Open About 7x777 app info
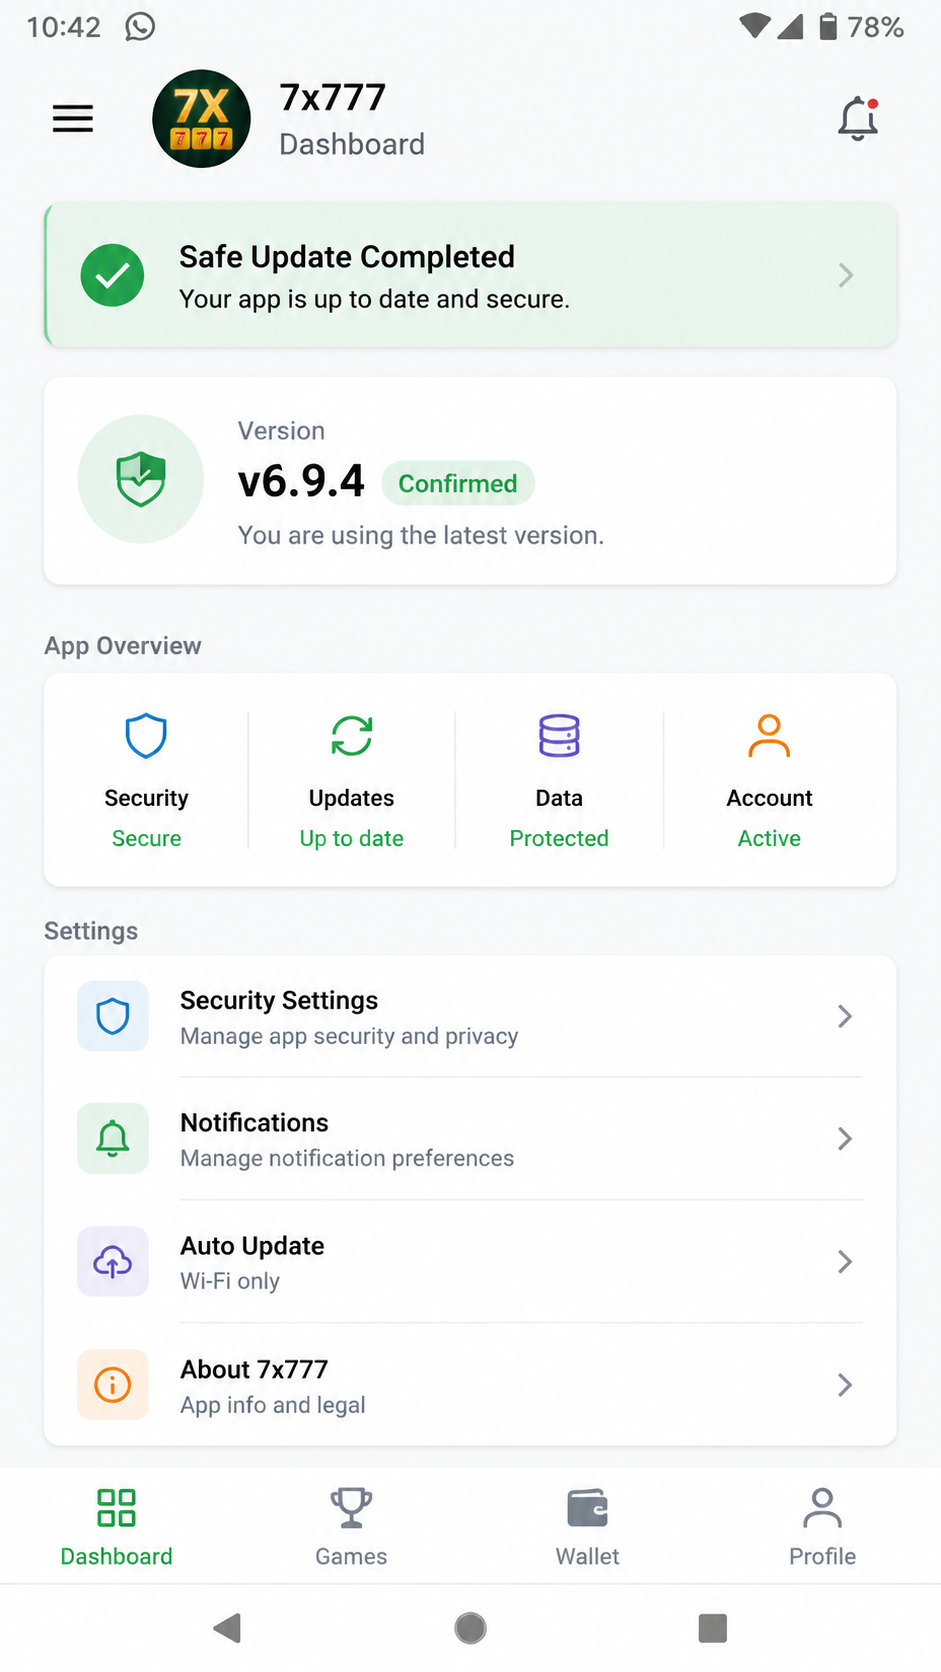The width and height of the screenshot is (941, 1672). point(470,1385)
